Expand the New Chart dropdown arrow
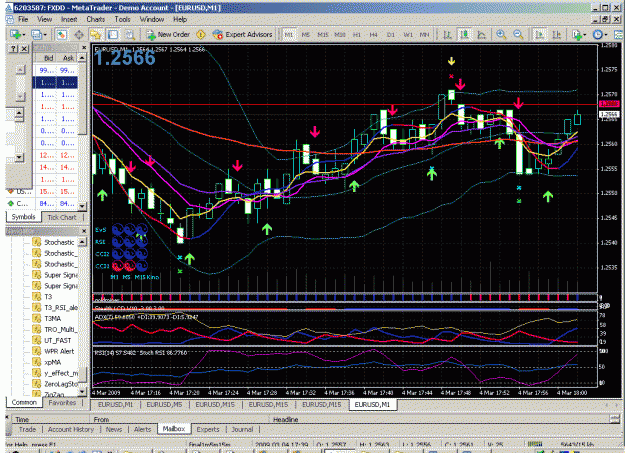The image size is (625, 453). pos(24,35)
